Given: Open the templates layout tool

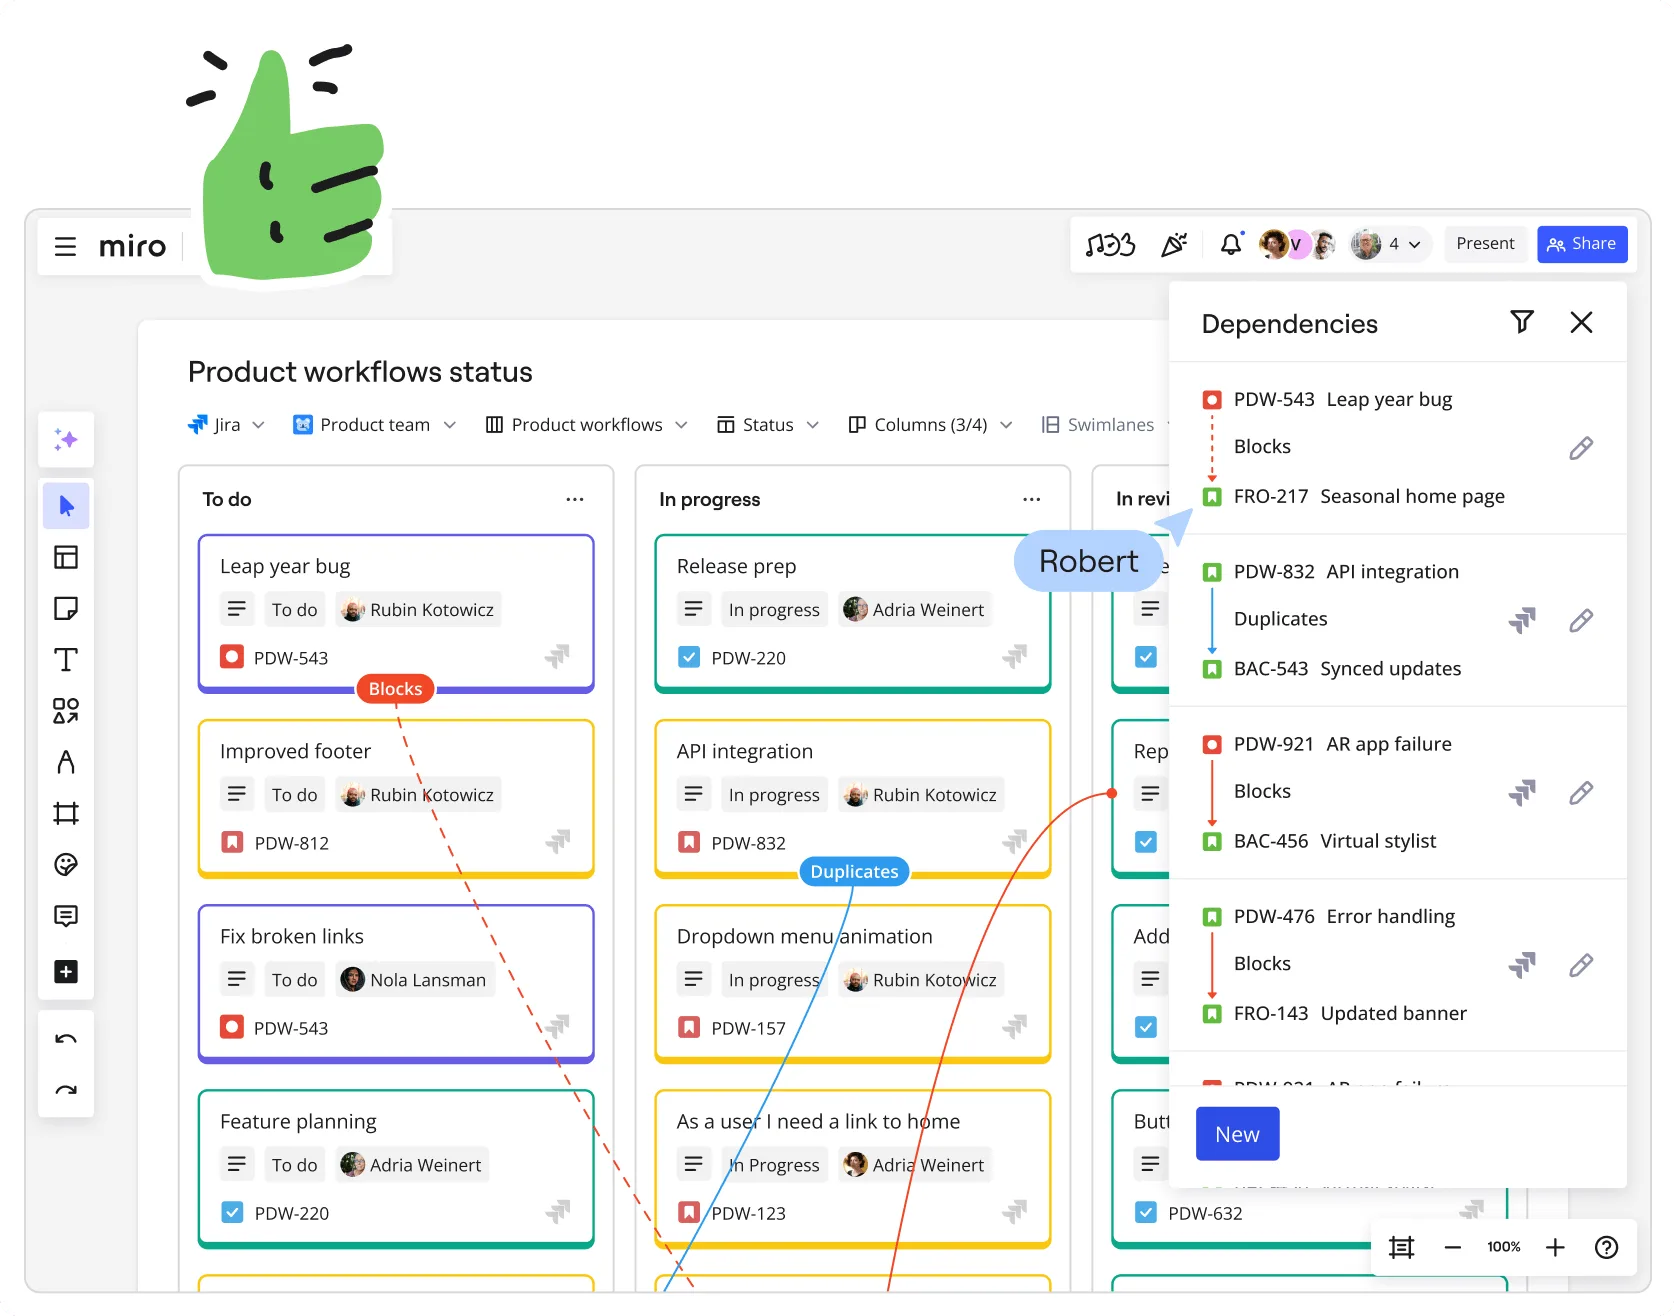Looking at the screenshot, I should [66, 557].
